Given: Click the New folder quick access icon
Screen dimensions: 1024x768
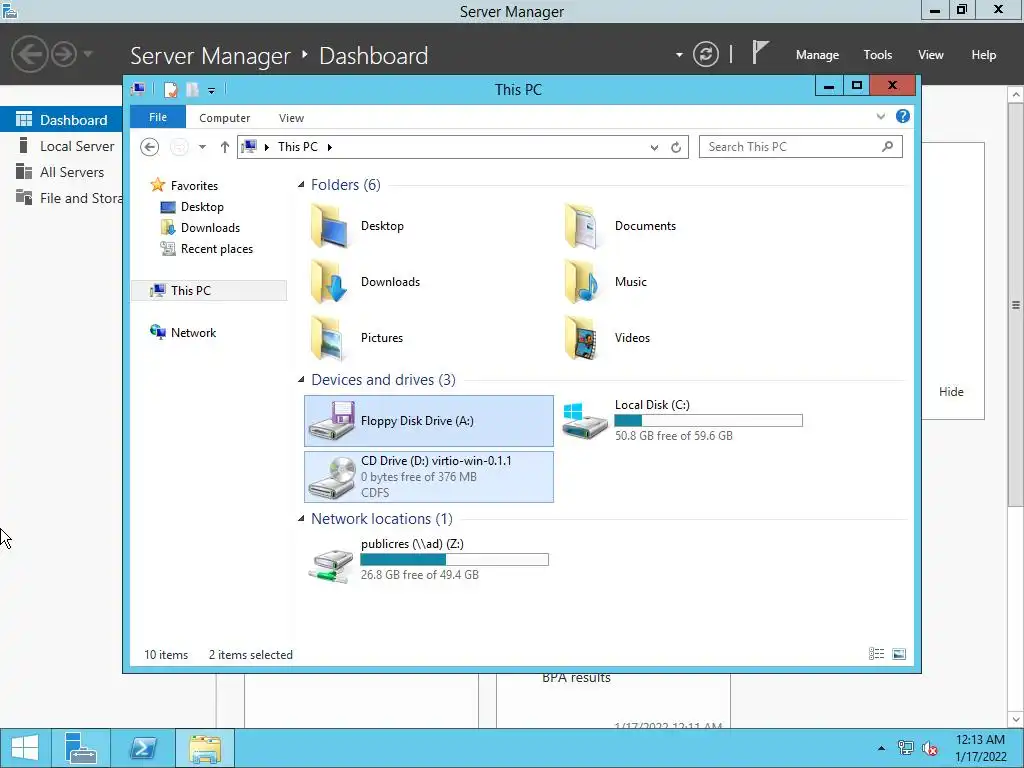Looking at the screenshot, I should click(x=193, y=89).
